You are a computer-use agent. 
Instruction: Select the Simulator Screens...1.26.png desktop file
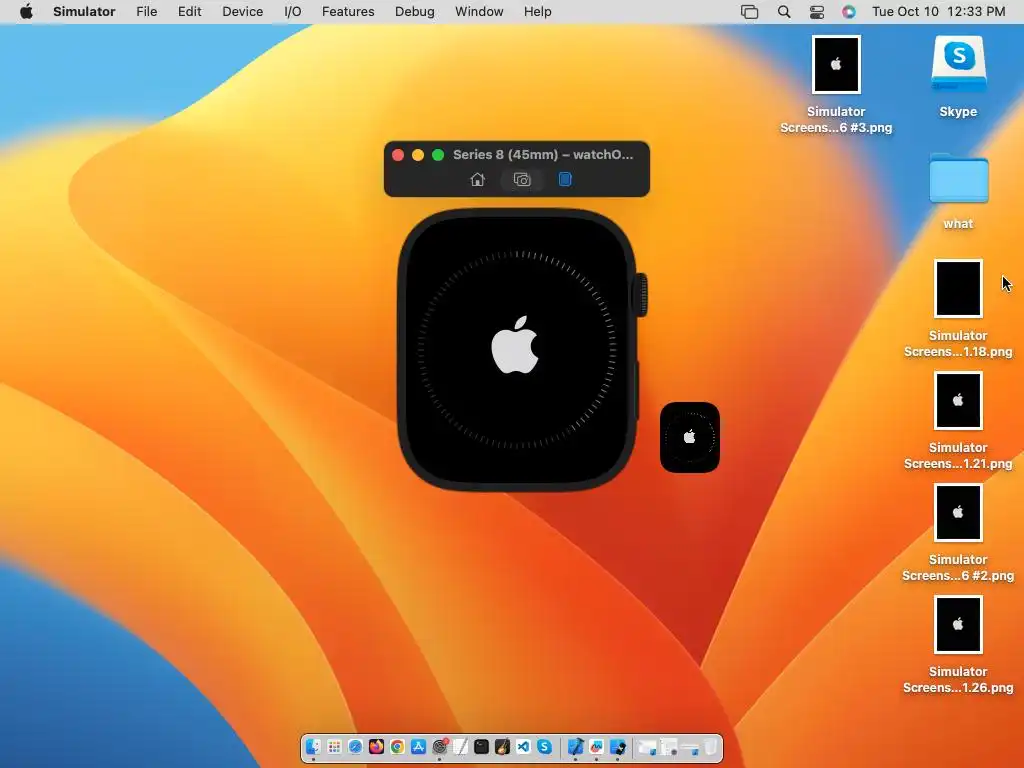coord(958,645)
